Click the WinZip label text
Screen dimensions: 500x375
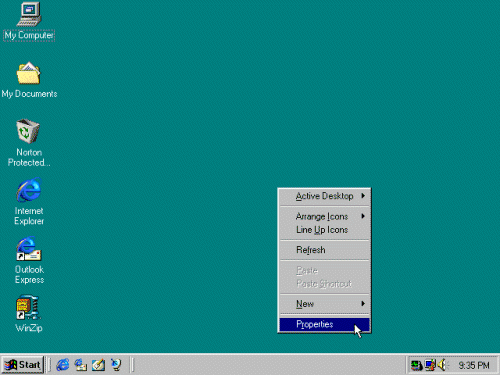point(29,328)
